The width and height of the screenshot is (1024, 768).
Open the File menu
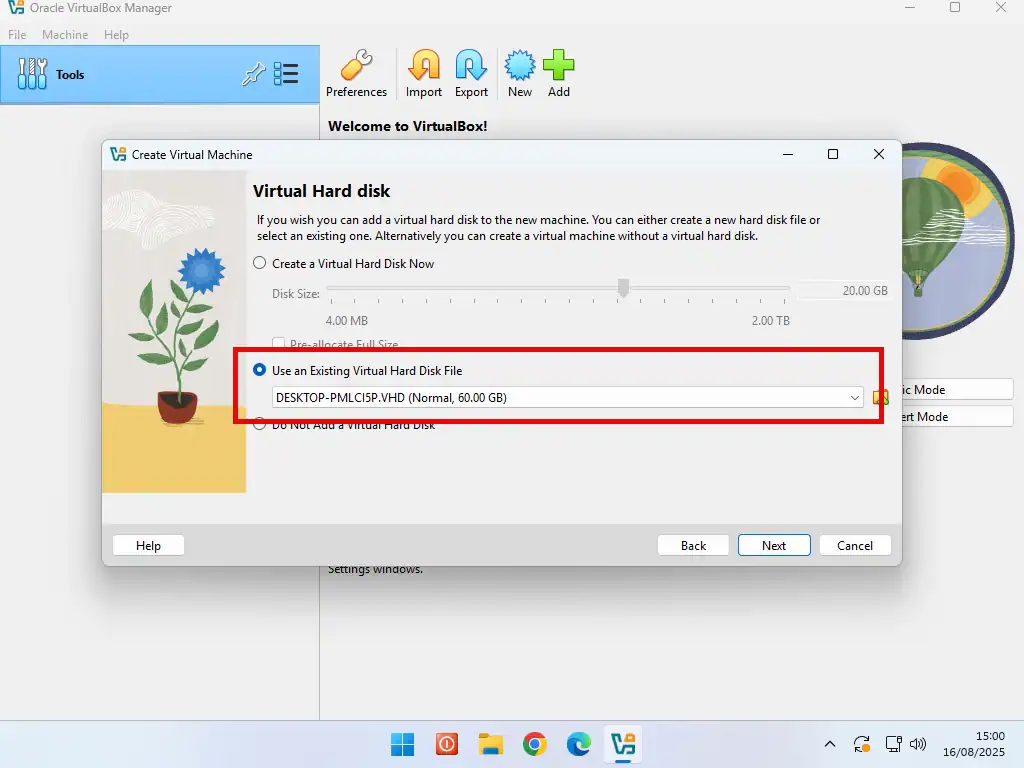click(x=17, y=35)
